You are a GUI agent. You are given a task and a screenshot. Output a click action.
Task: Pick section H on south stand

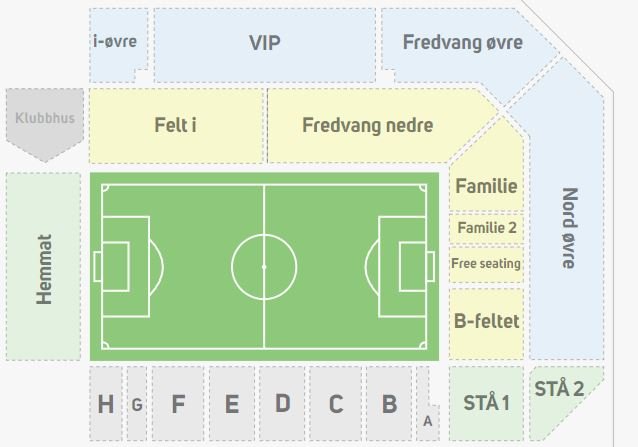tap(105, 403)
